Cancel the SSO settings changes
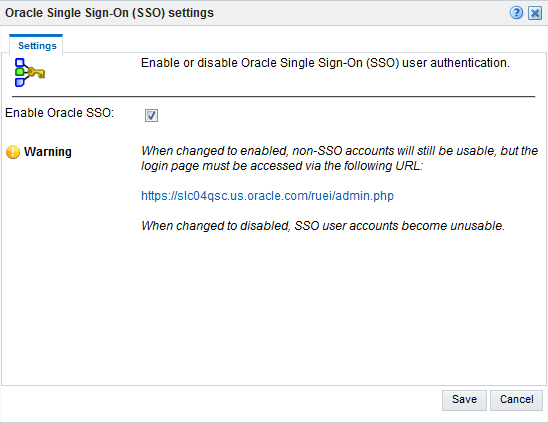This screenshot has height=423, width=548. tap(516, 400)
